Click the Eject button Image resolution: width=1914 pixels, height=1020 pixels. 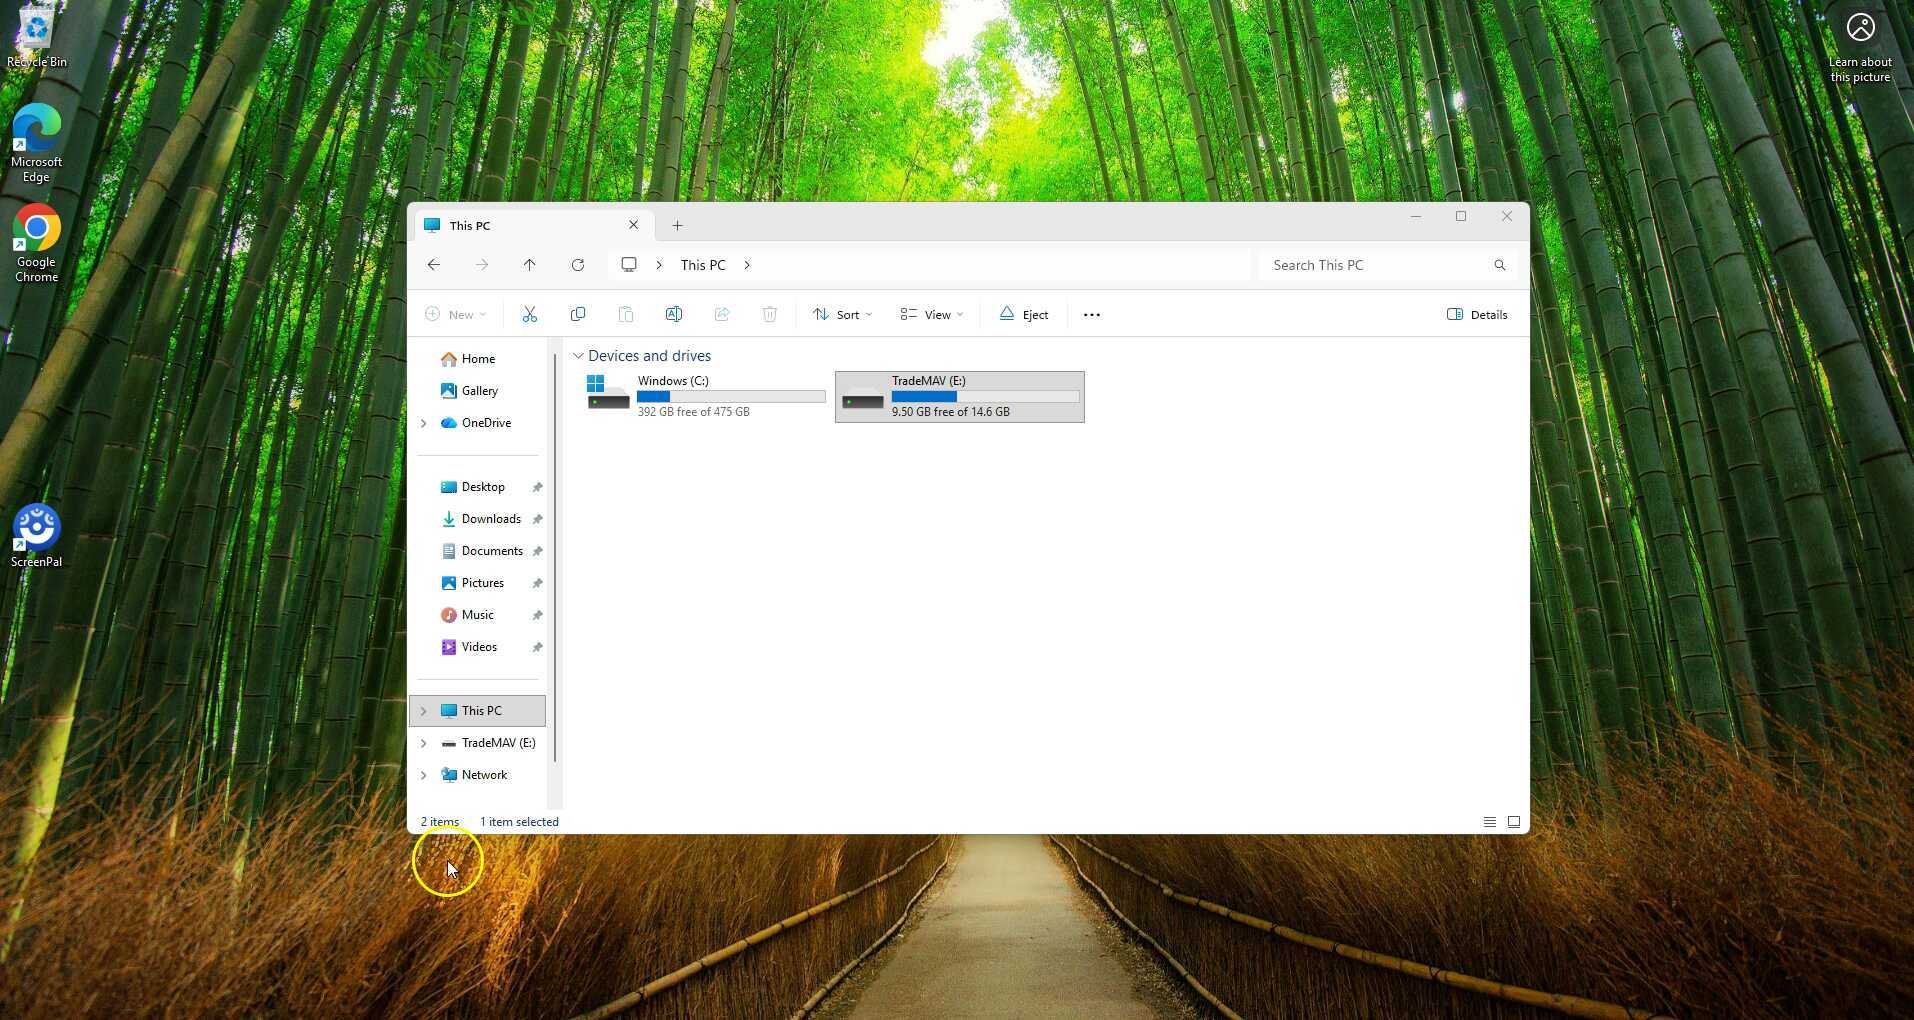(x=1024, y=315)
